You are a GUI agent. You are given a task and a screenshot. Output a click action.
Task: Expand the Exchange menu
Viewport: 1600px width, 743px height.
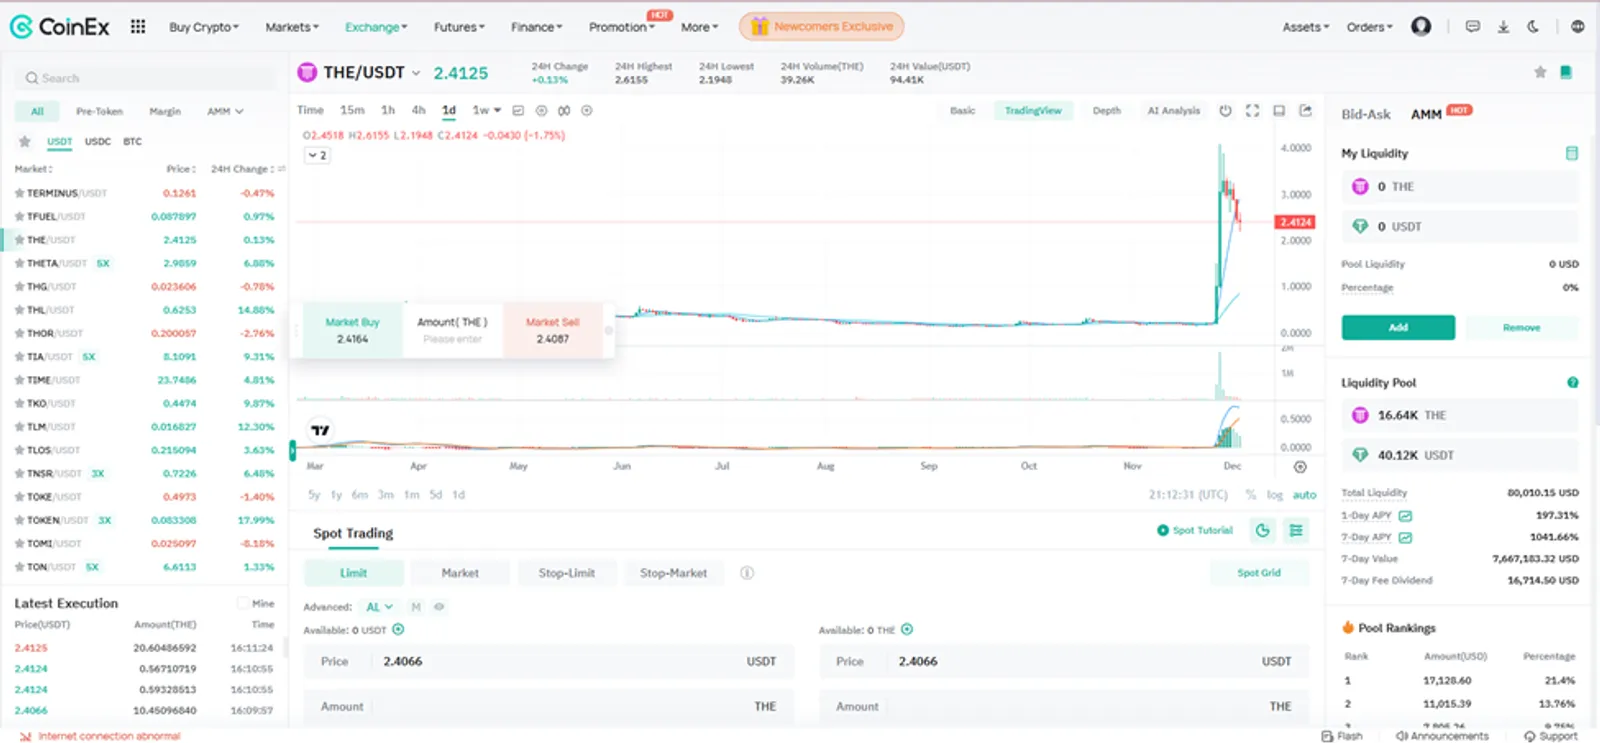pos(376,27)
